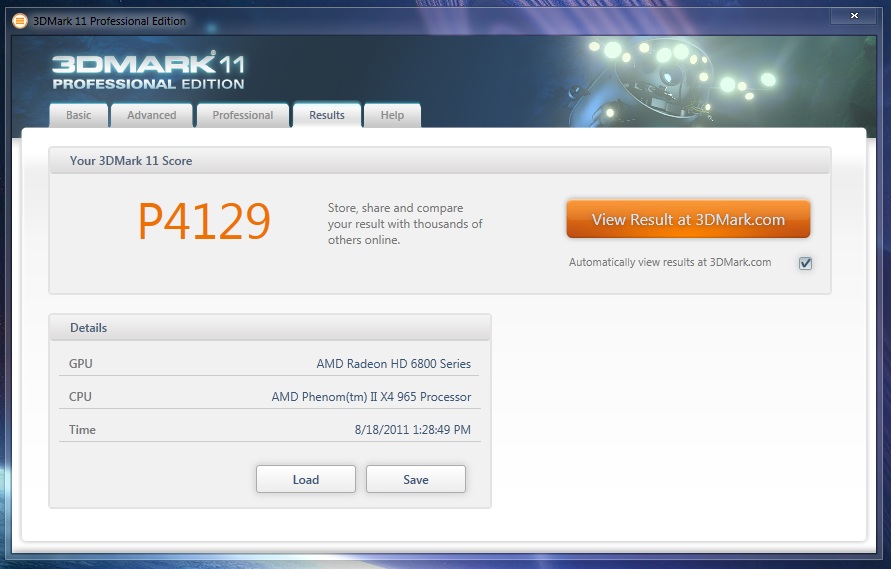Click the window title text in title bar
This screenshot has width=891, height=569.
click(109, 21)
